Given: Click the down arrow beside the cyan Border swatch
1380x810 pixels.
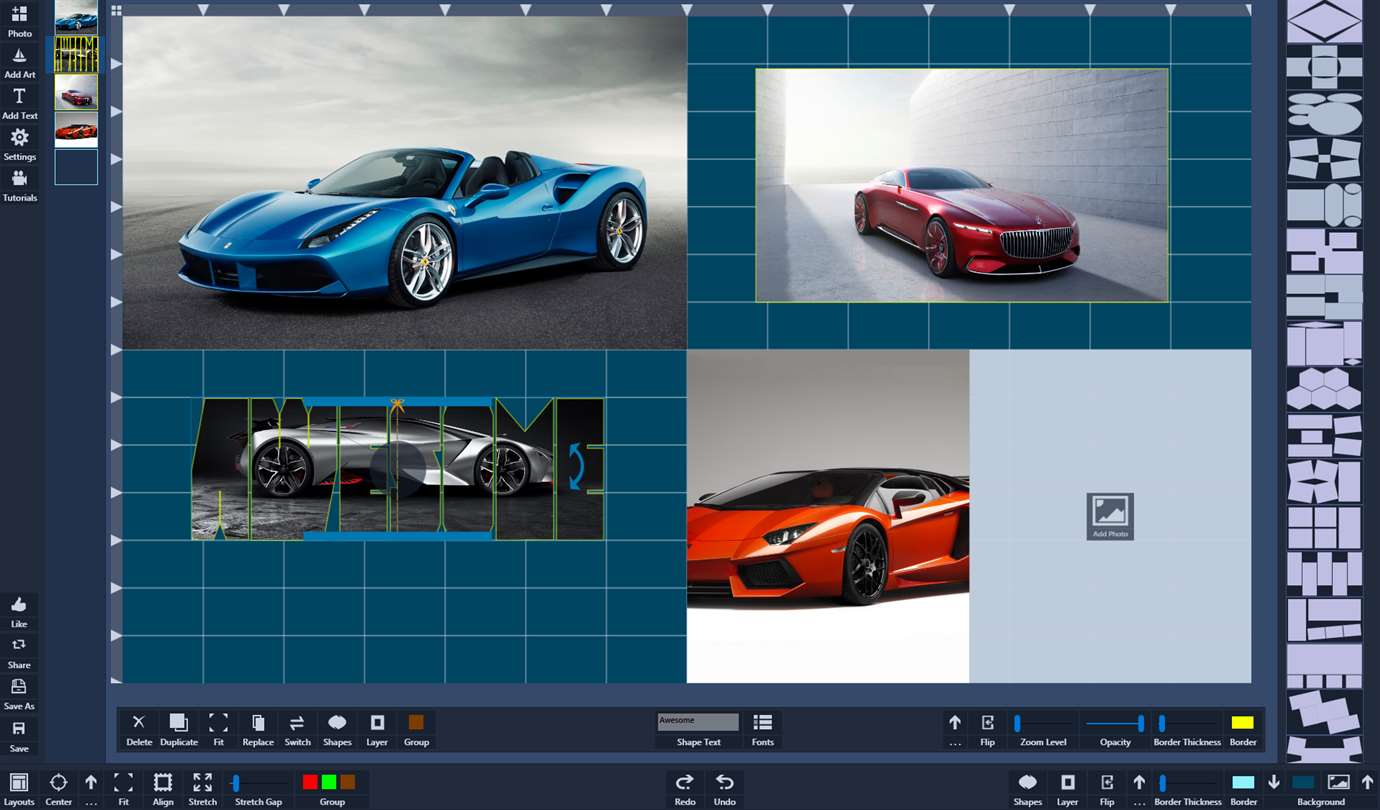Looking at the screenshot, I should [x=1274, y=782].
